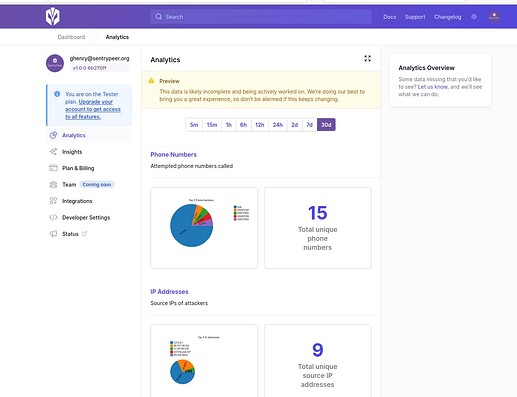Viewport: 517px width, 397px height.
Task: Click the search magnifier icon
Action: tap(159, 17)
